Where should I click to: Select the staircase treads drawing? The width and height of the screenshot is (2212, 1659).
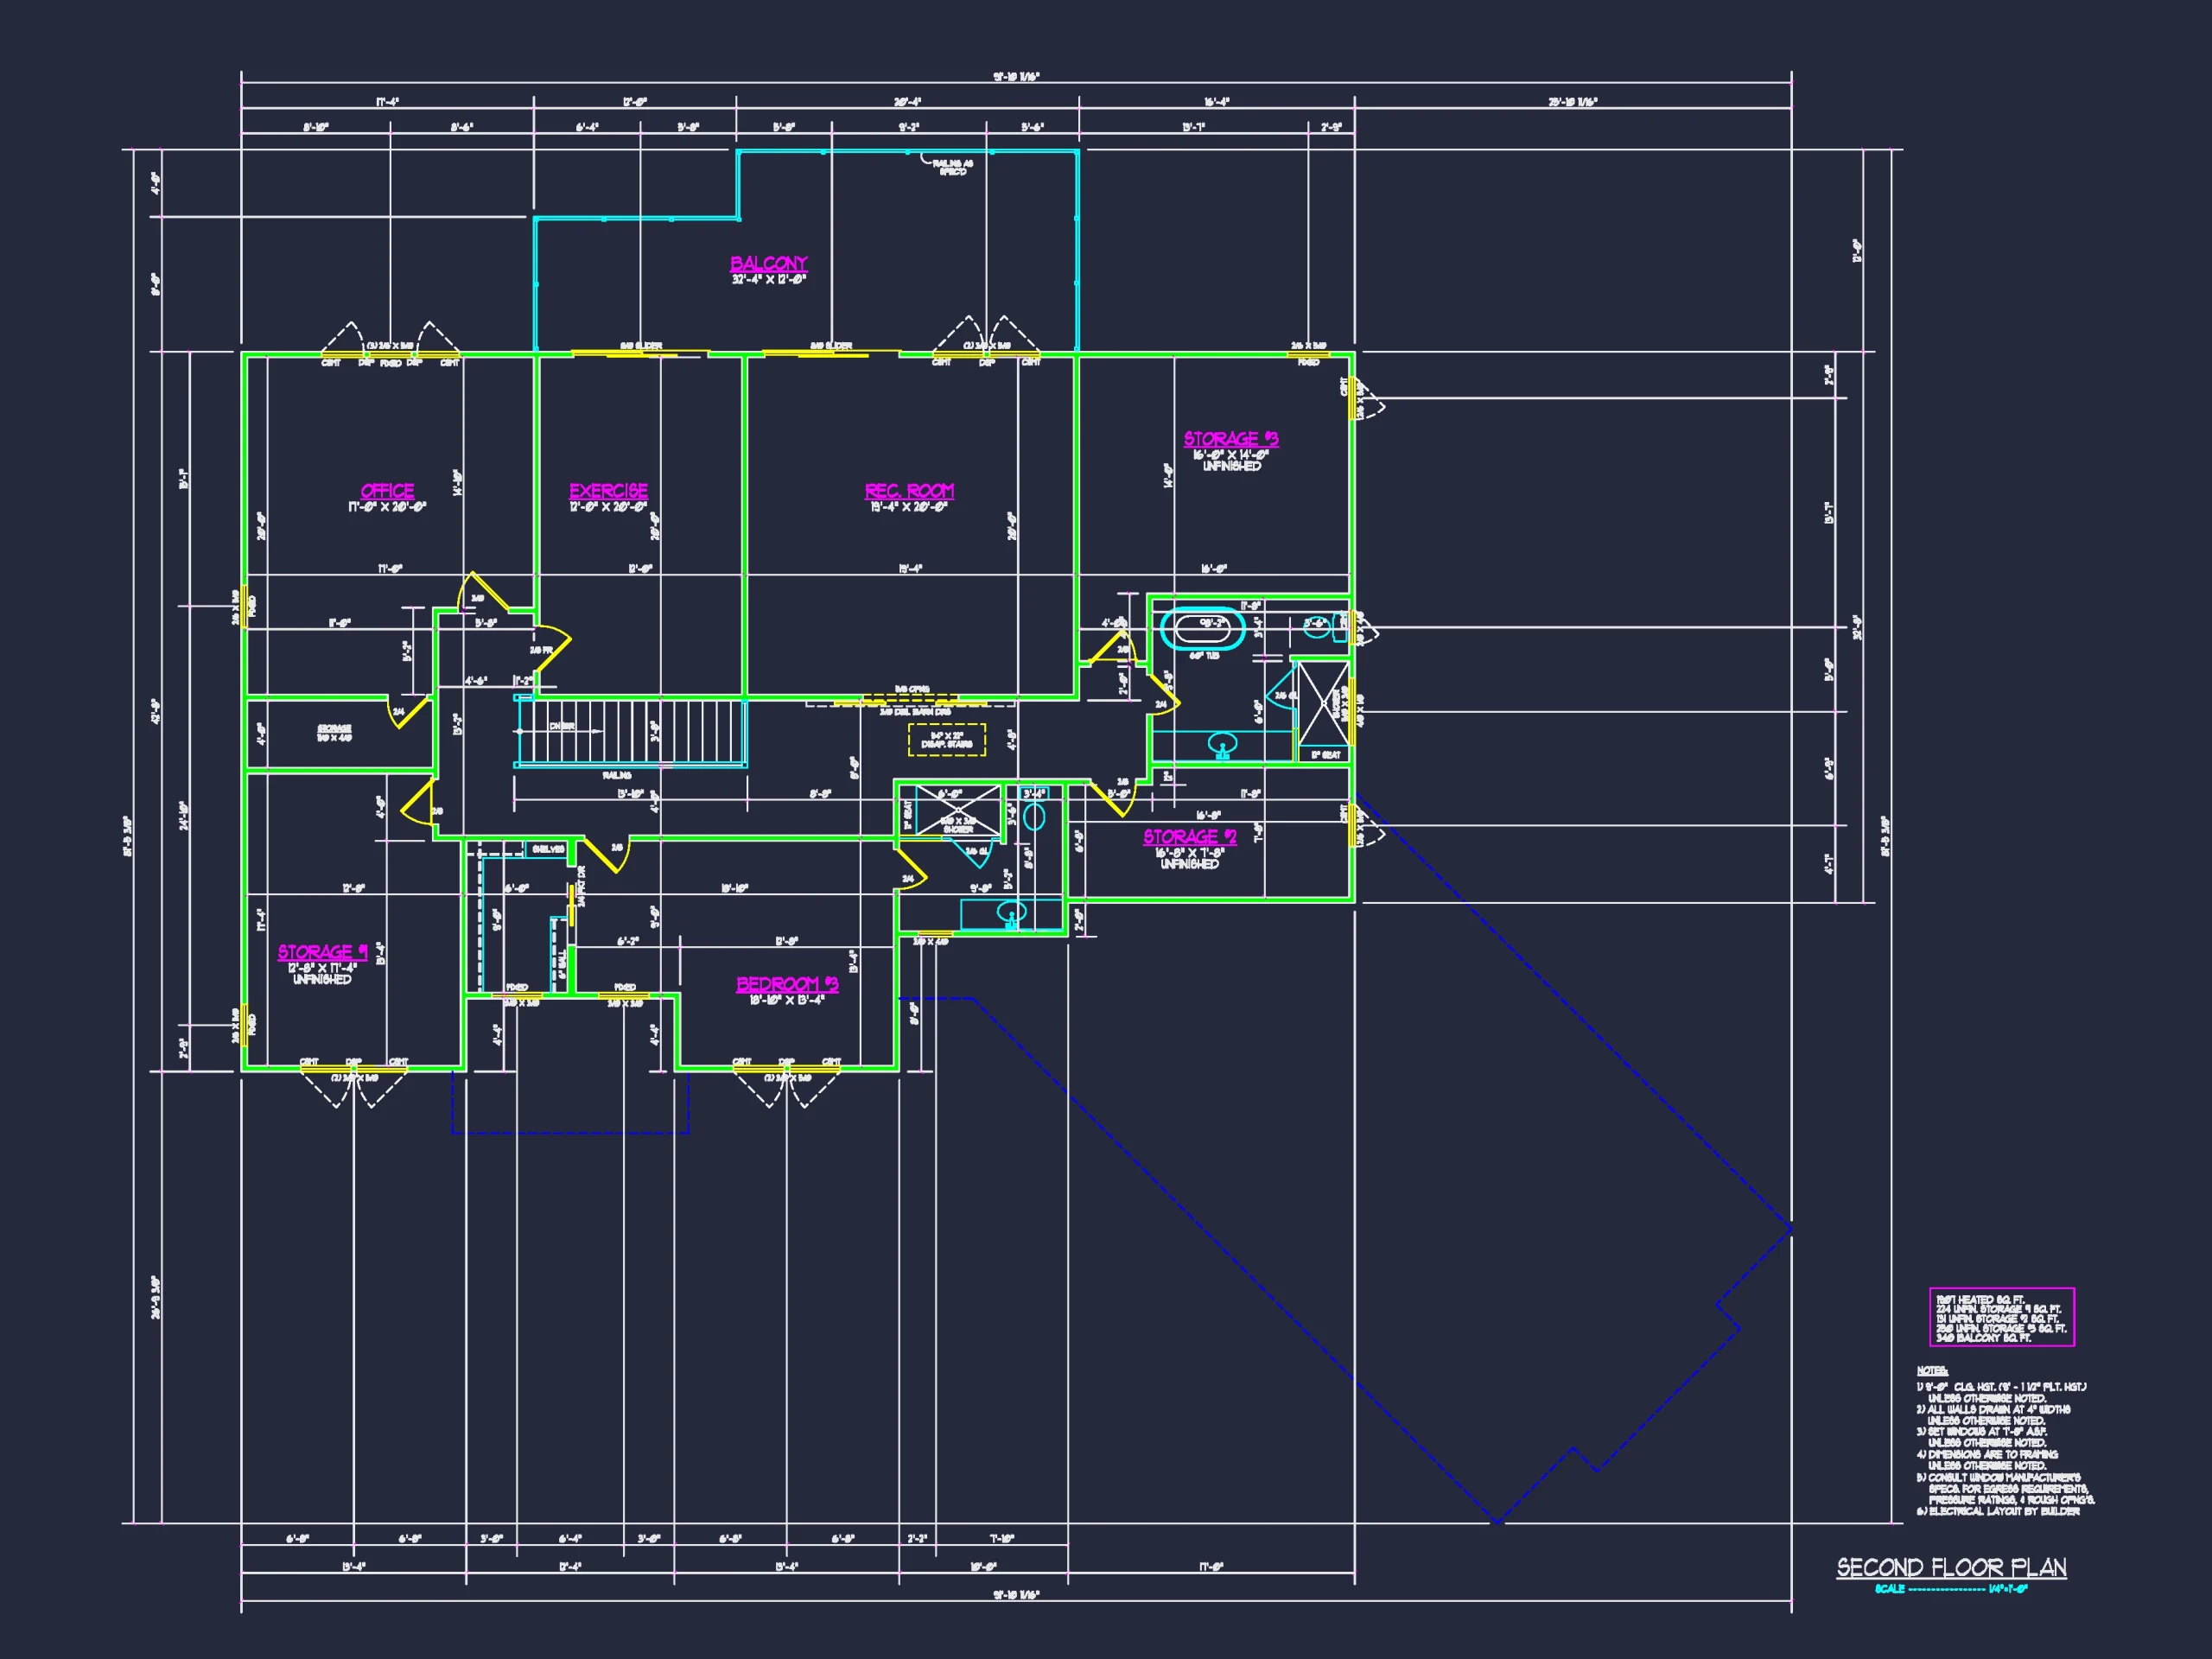point(631,733)
